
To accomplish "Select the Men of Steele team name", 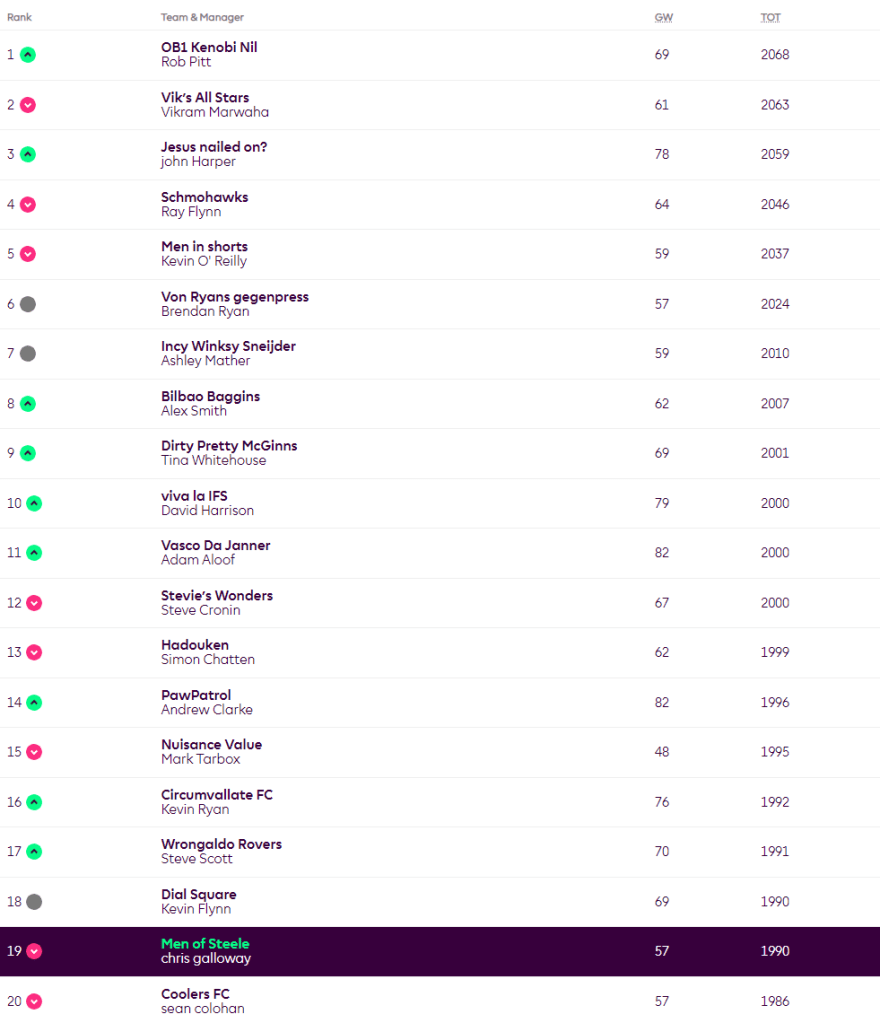I will click(x=205, y=944).
